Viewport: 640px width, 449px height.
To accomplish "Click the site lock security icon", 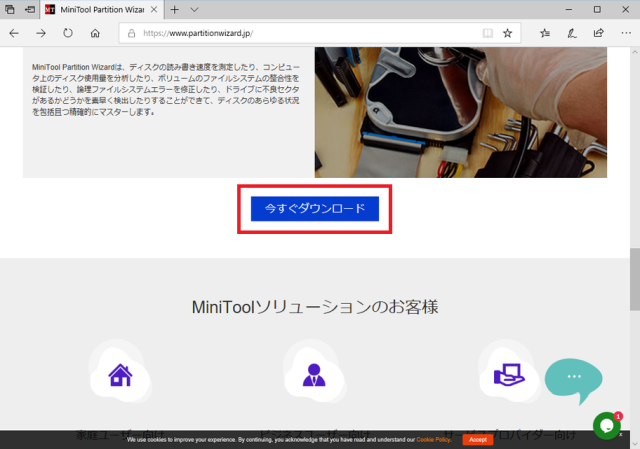I will coord(131,33).
